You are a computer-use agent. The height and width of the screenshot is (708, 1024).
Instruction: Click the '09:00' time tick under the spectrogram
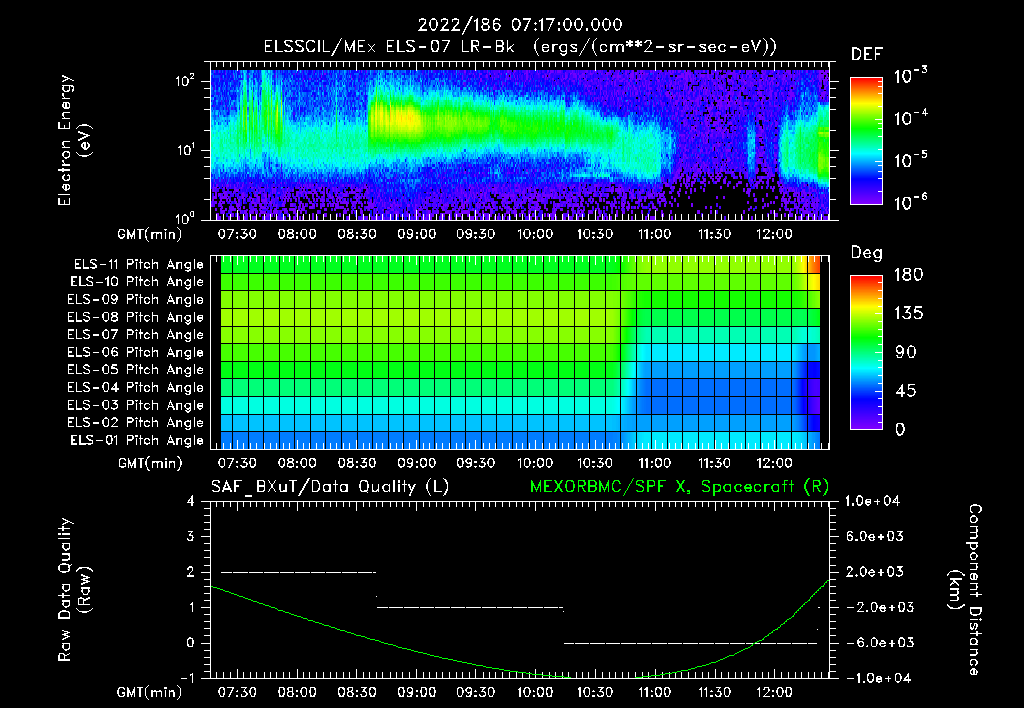(416, 234)
